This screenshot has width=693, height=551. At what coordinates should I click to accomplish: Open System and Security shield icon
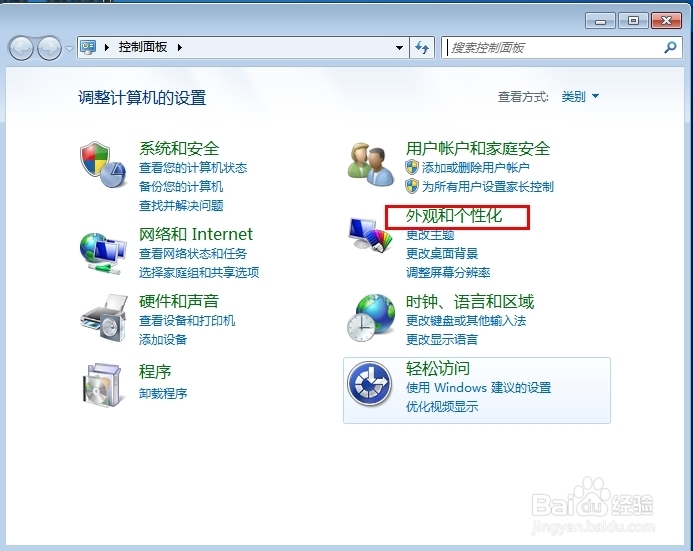[103, 164]
